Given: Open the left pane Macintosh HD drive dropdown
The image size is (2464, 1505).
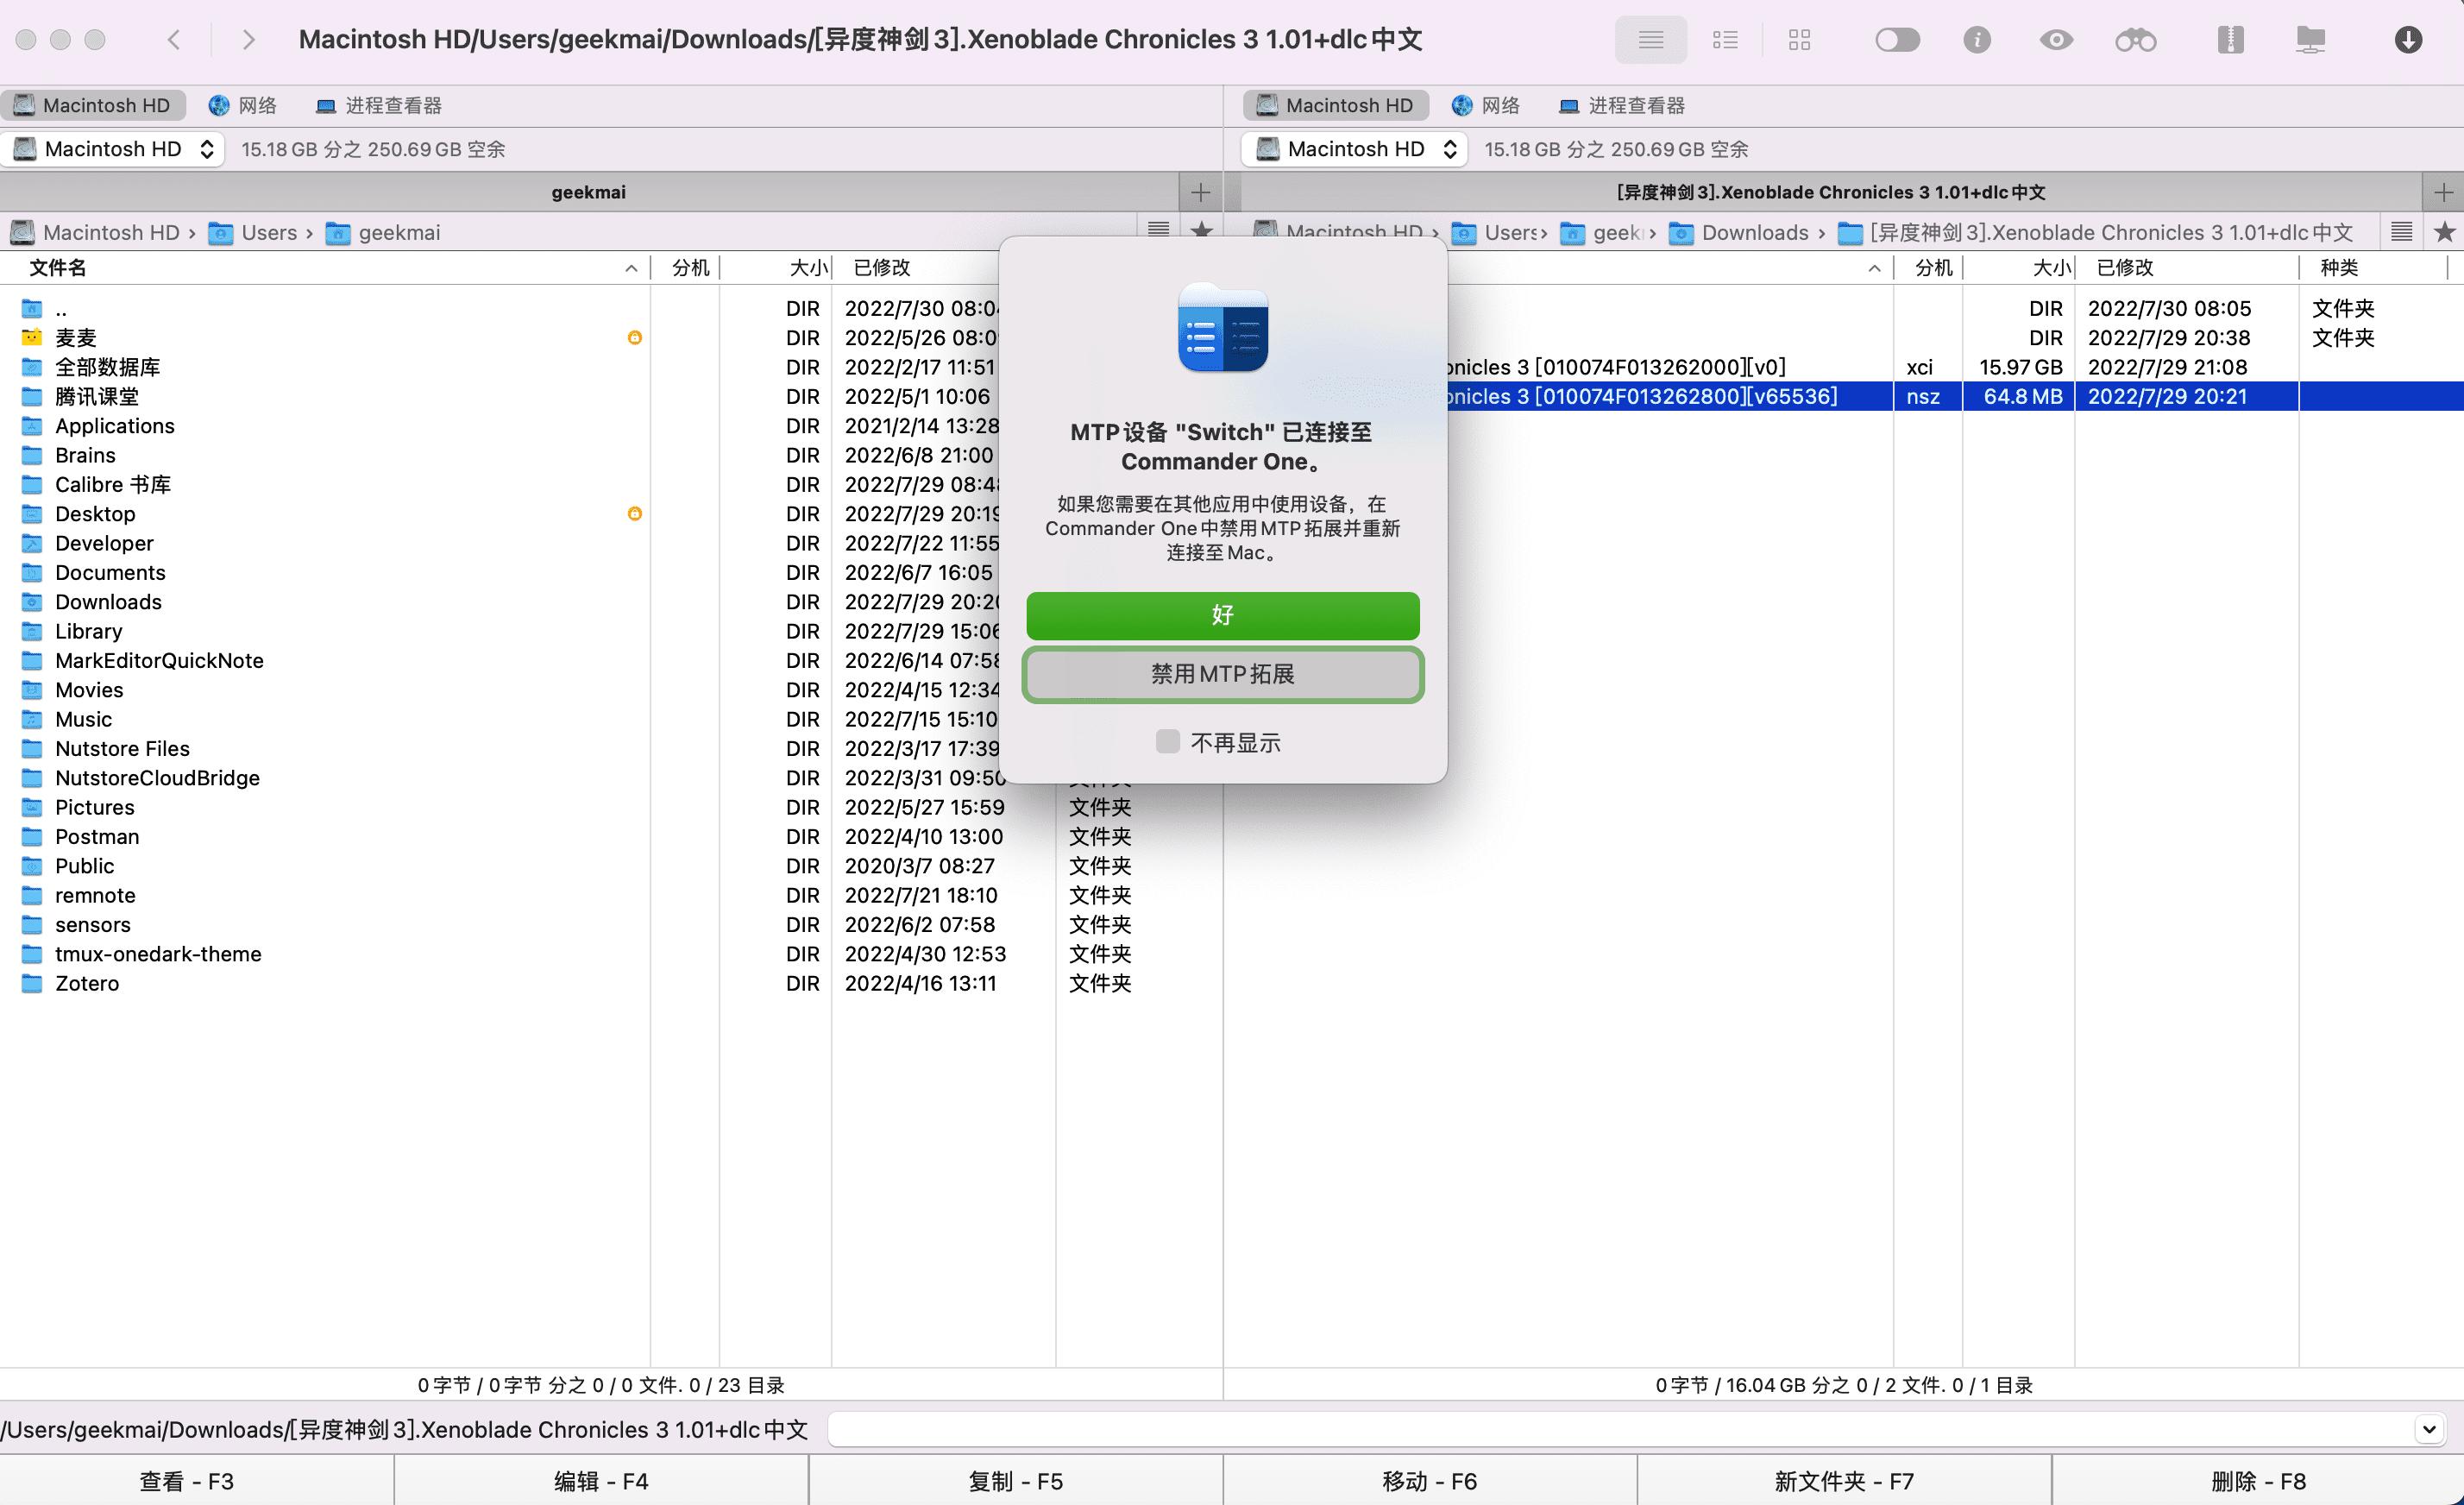Looking at the screenshot, I should (x=113, y=148).
